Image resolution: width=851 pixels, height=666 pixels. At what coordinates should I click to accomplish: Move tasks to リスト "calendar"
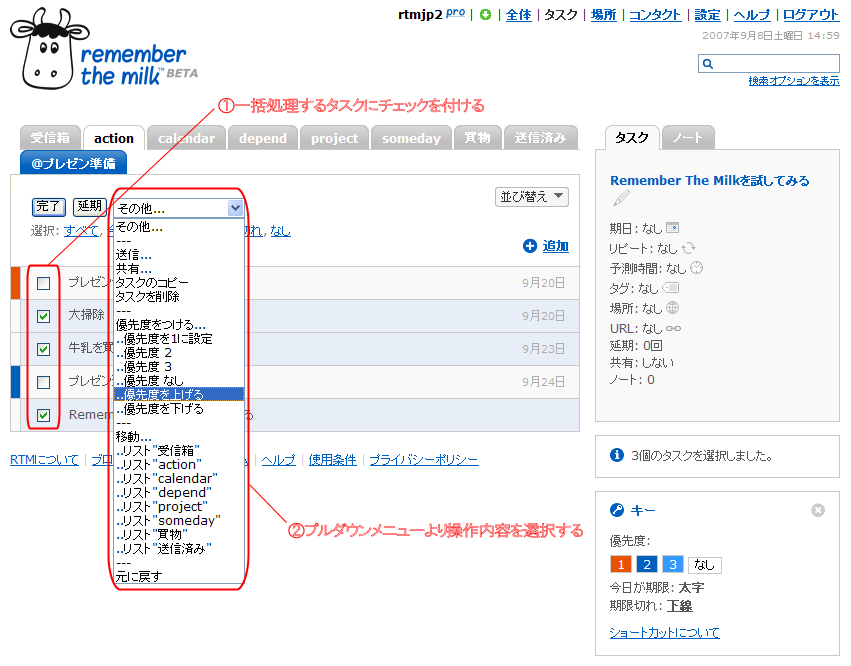point(179,479)
